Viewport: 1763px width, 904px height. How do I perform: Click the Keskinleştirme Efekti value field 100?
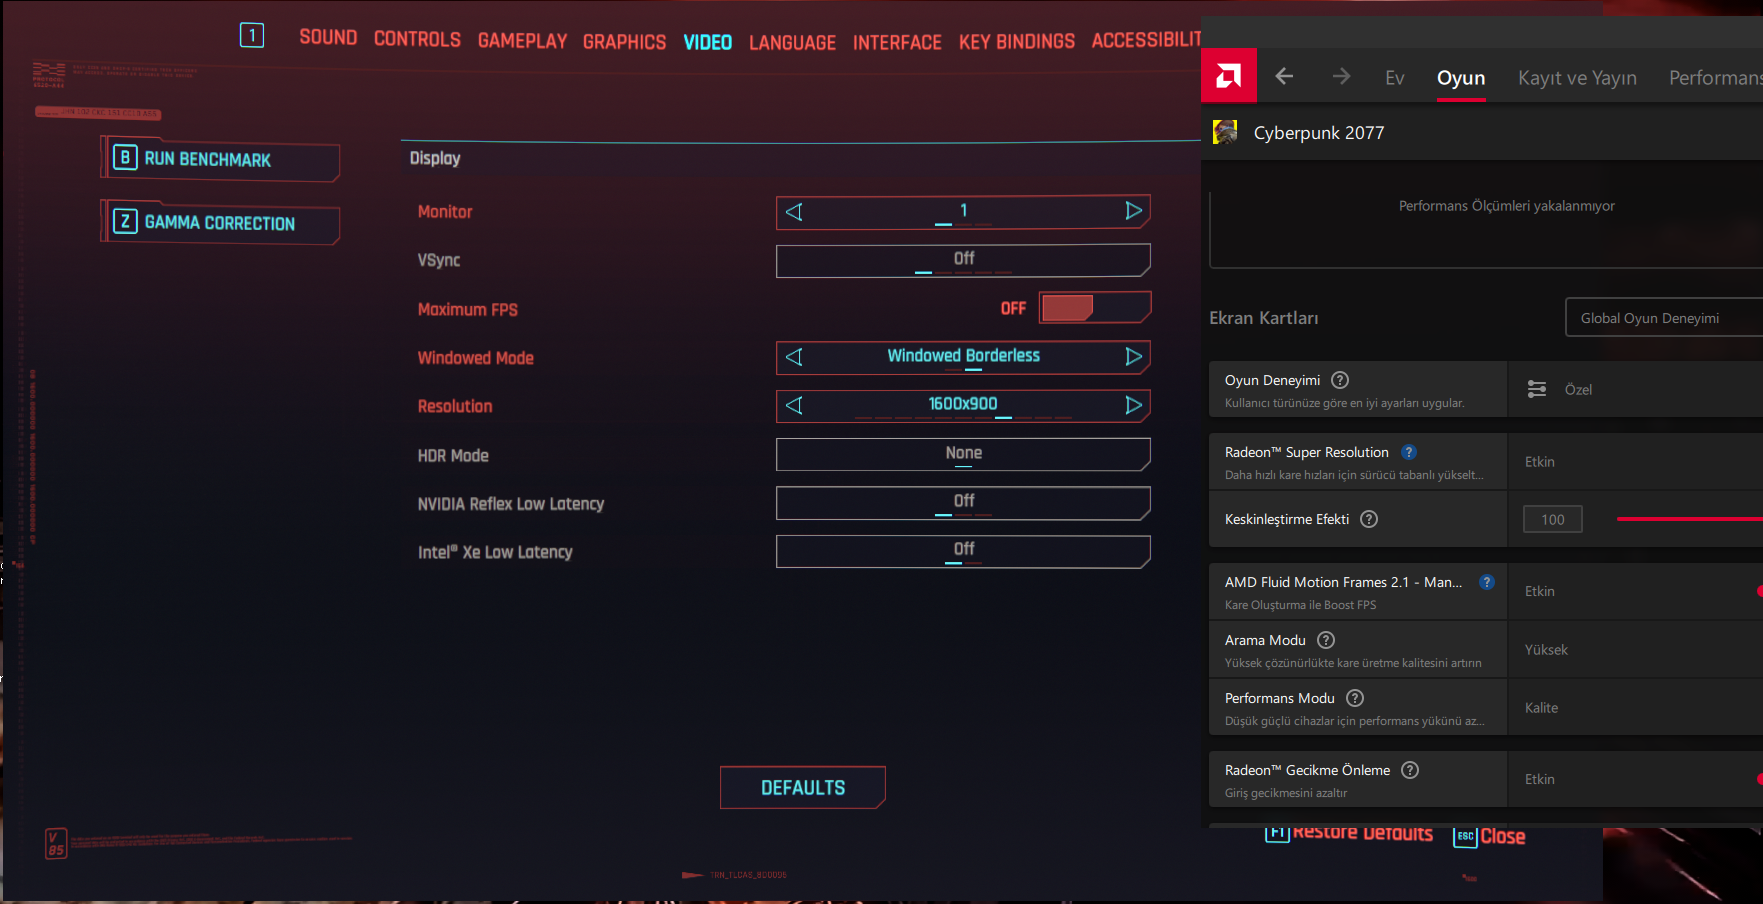pyautogui.click(x=1553, y=519)
